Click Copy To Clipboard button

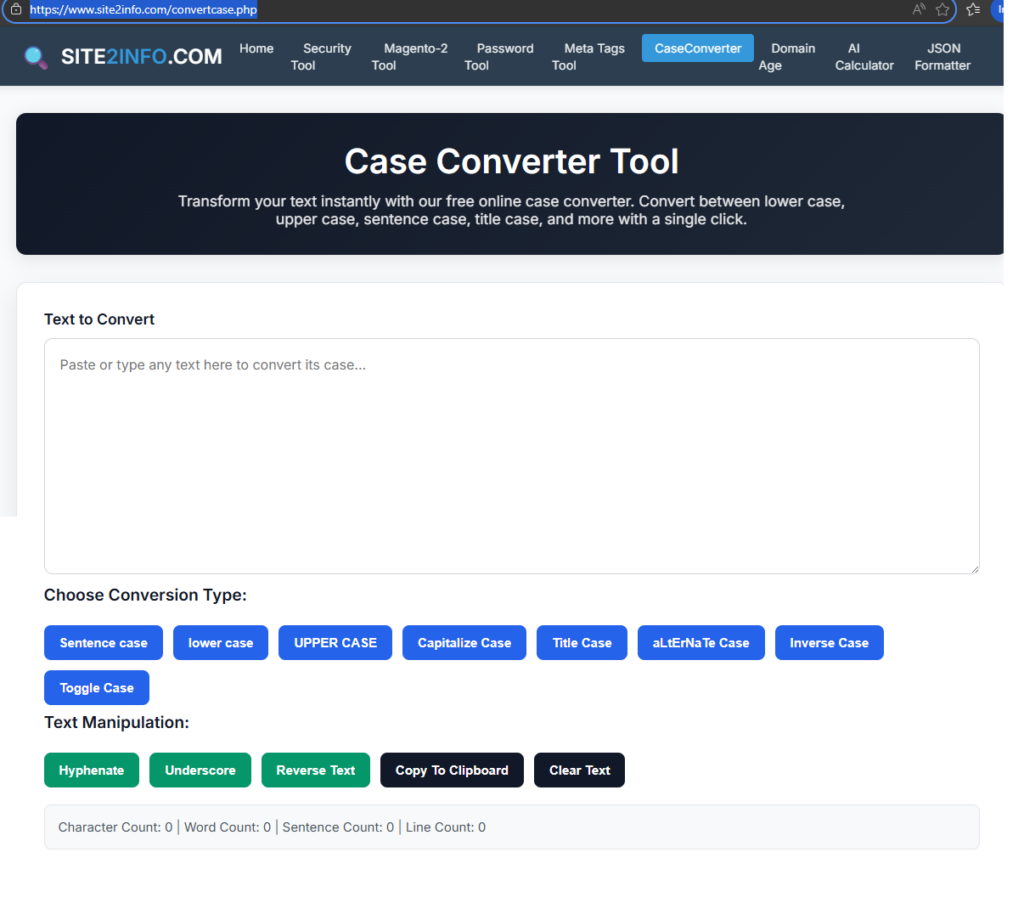[x=451, y=770]
